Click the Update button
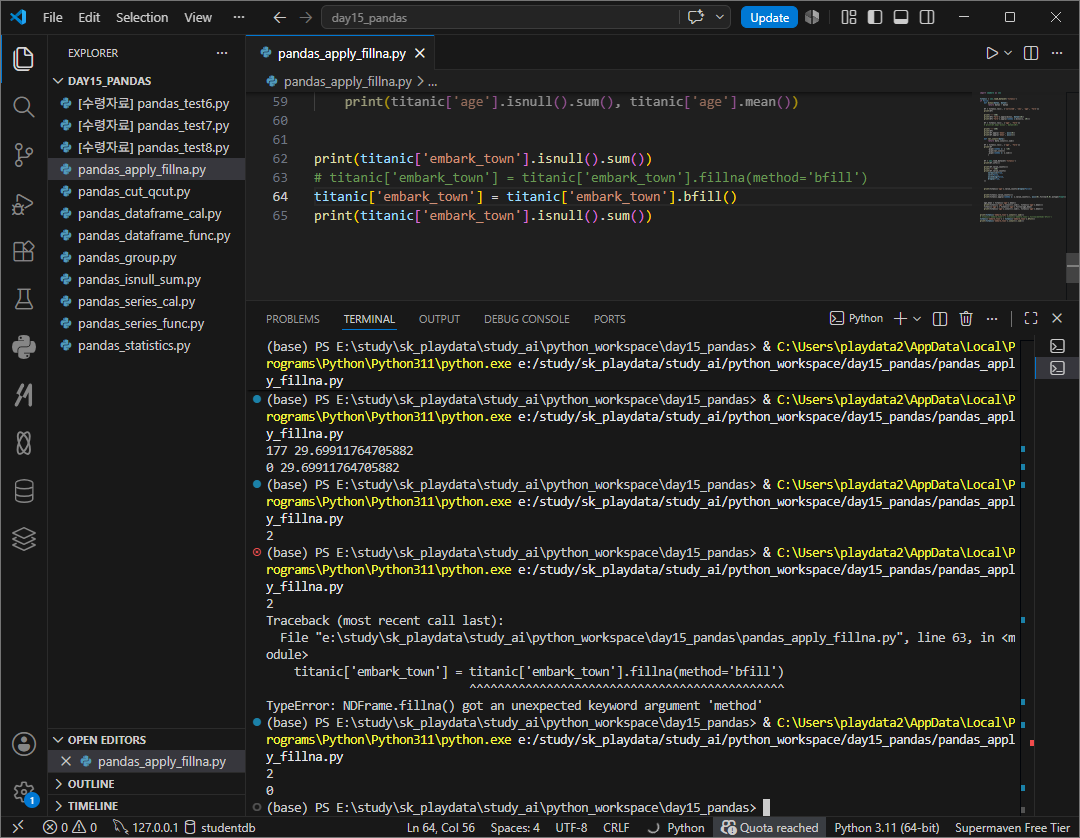1080x838 pixels. pyautogui.click(x=769, y=17)
